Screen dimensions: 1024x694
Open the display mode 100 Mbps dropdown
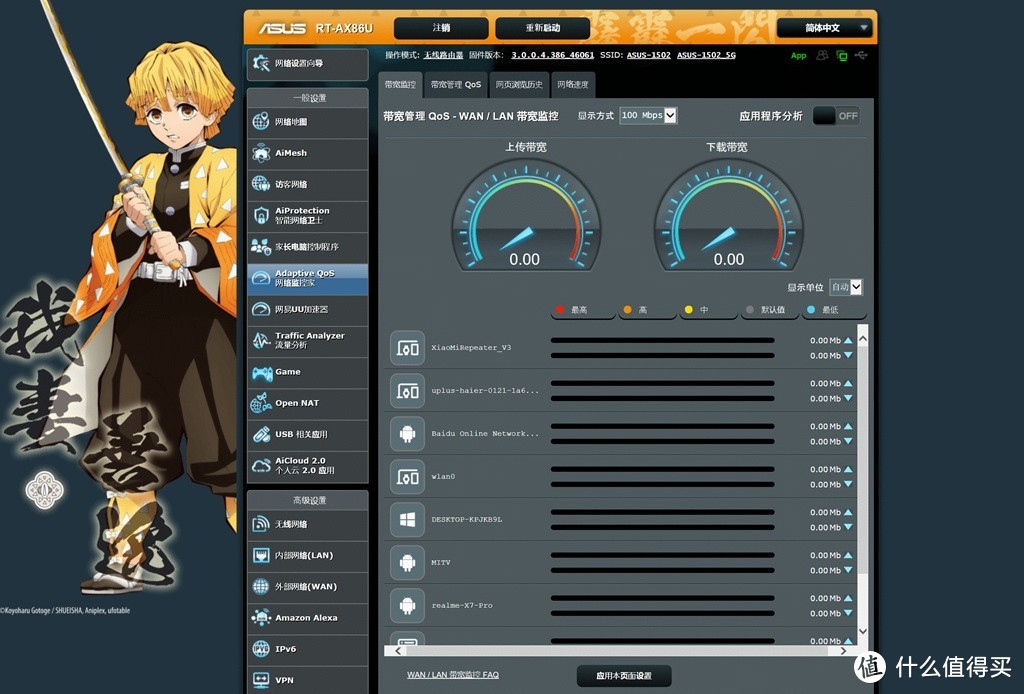(648, 116)
